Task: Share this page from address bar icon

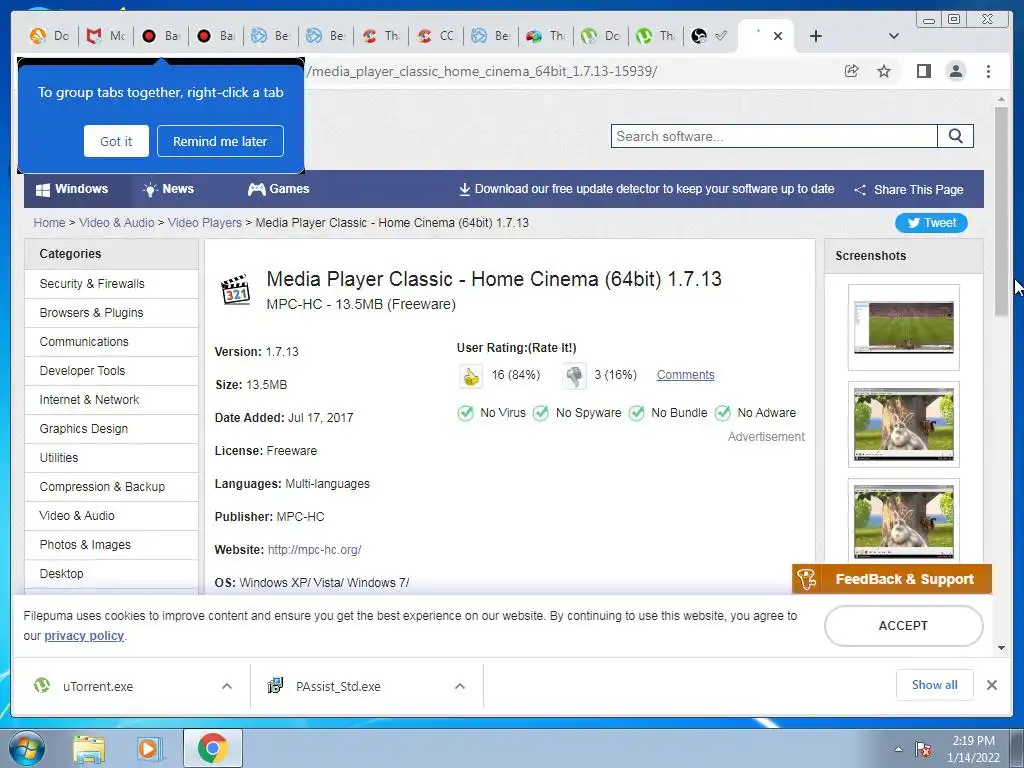Action: (852, 71)
